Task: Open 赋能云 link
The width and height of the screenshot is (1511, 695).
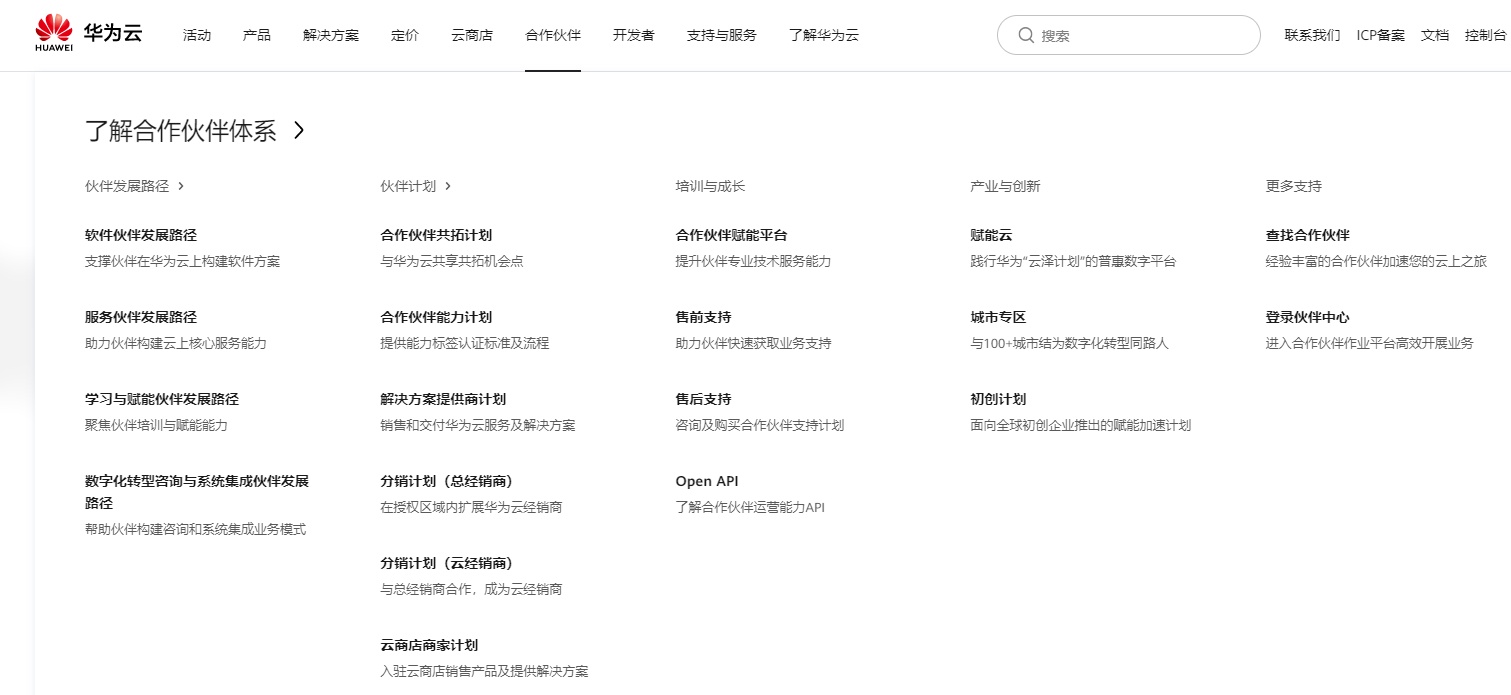Action: 991,235
